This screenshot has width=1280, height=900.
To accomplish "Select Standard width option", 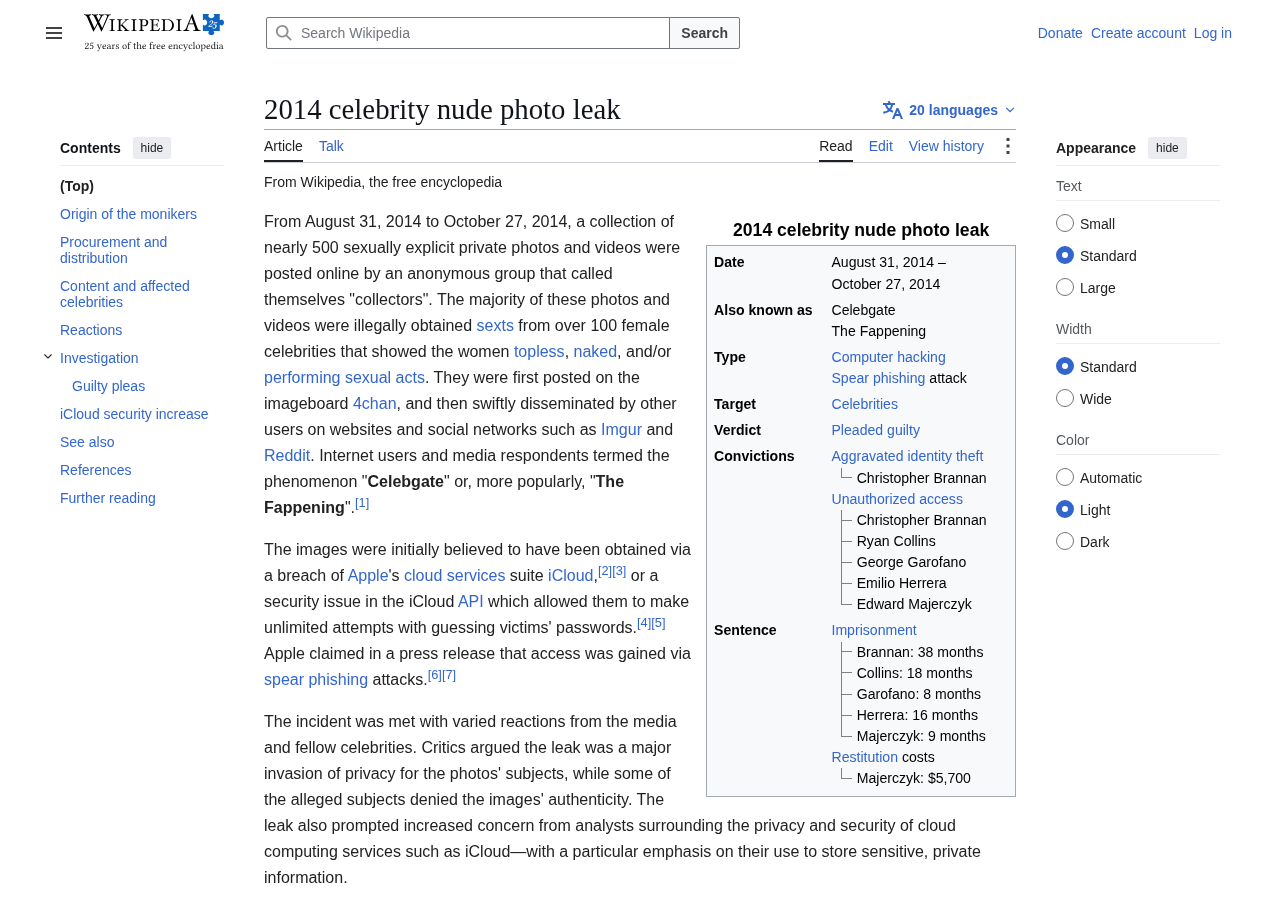I will pos(1065,366).
